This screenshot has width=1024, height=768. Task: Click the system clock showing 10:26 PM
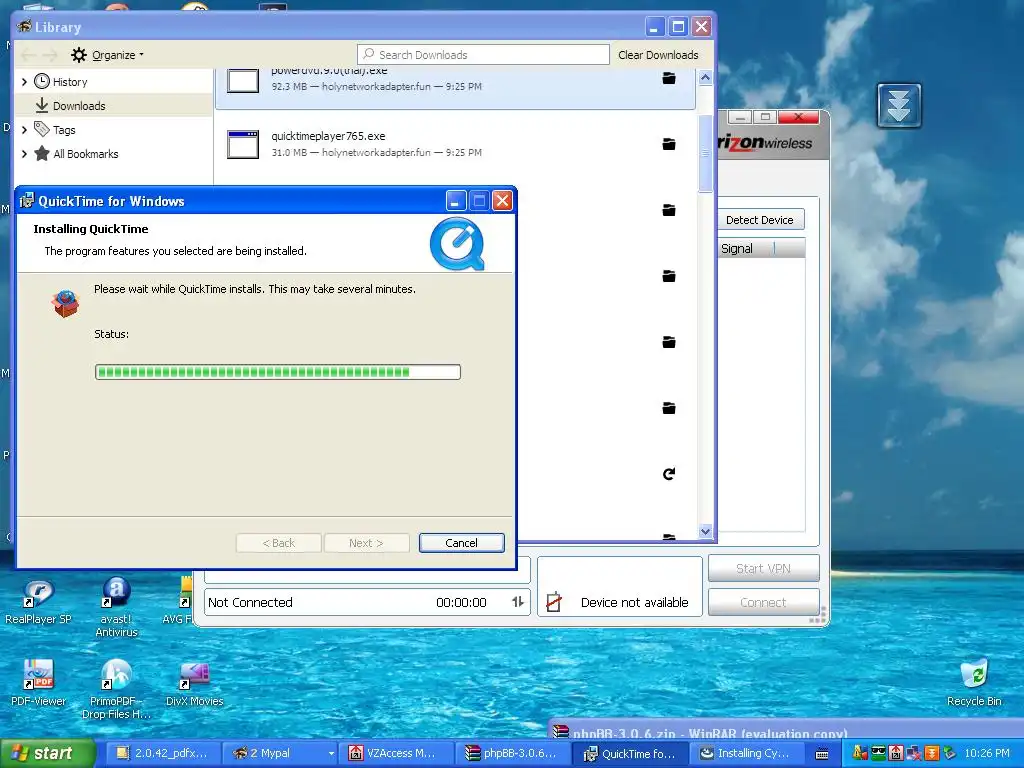pos(987,753)
